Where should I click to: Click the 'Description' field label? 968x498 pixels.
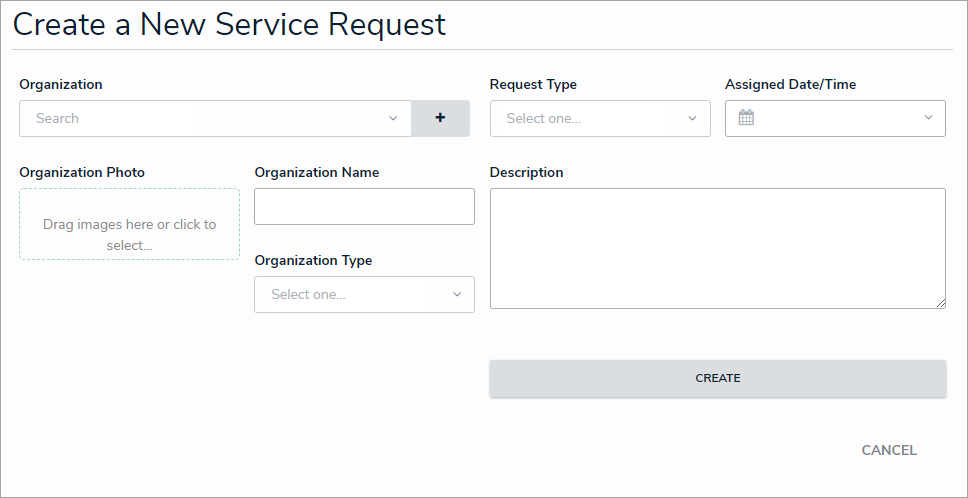(526, 172)
